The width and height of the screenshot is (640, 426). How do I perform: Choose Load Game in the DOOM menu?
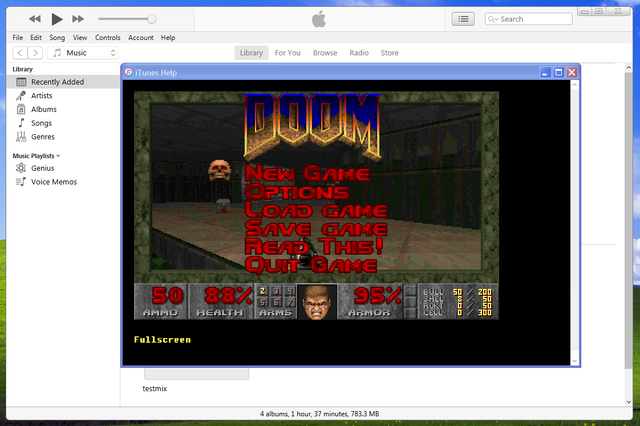coord(316,211)
